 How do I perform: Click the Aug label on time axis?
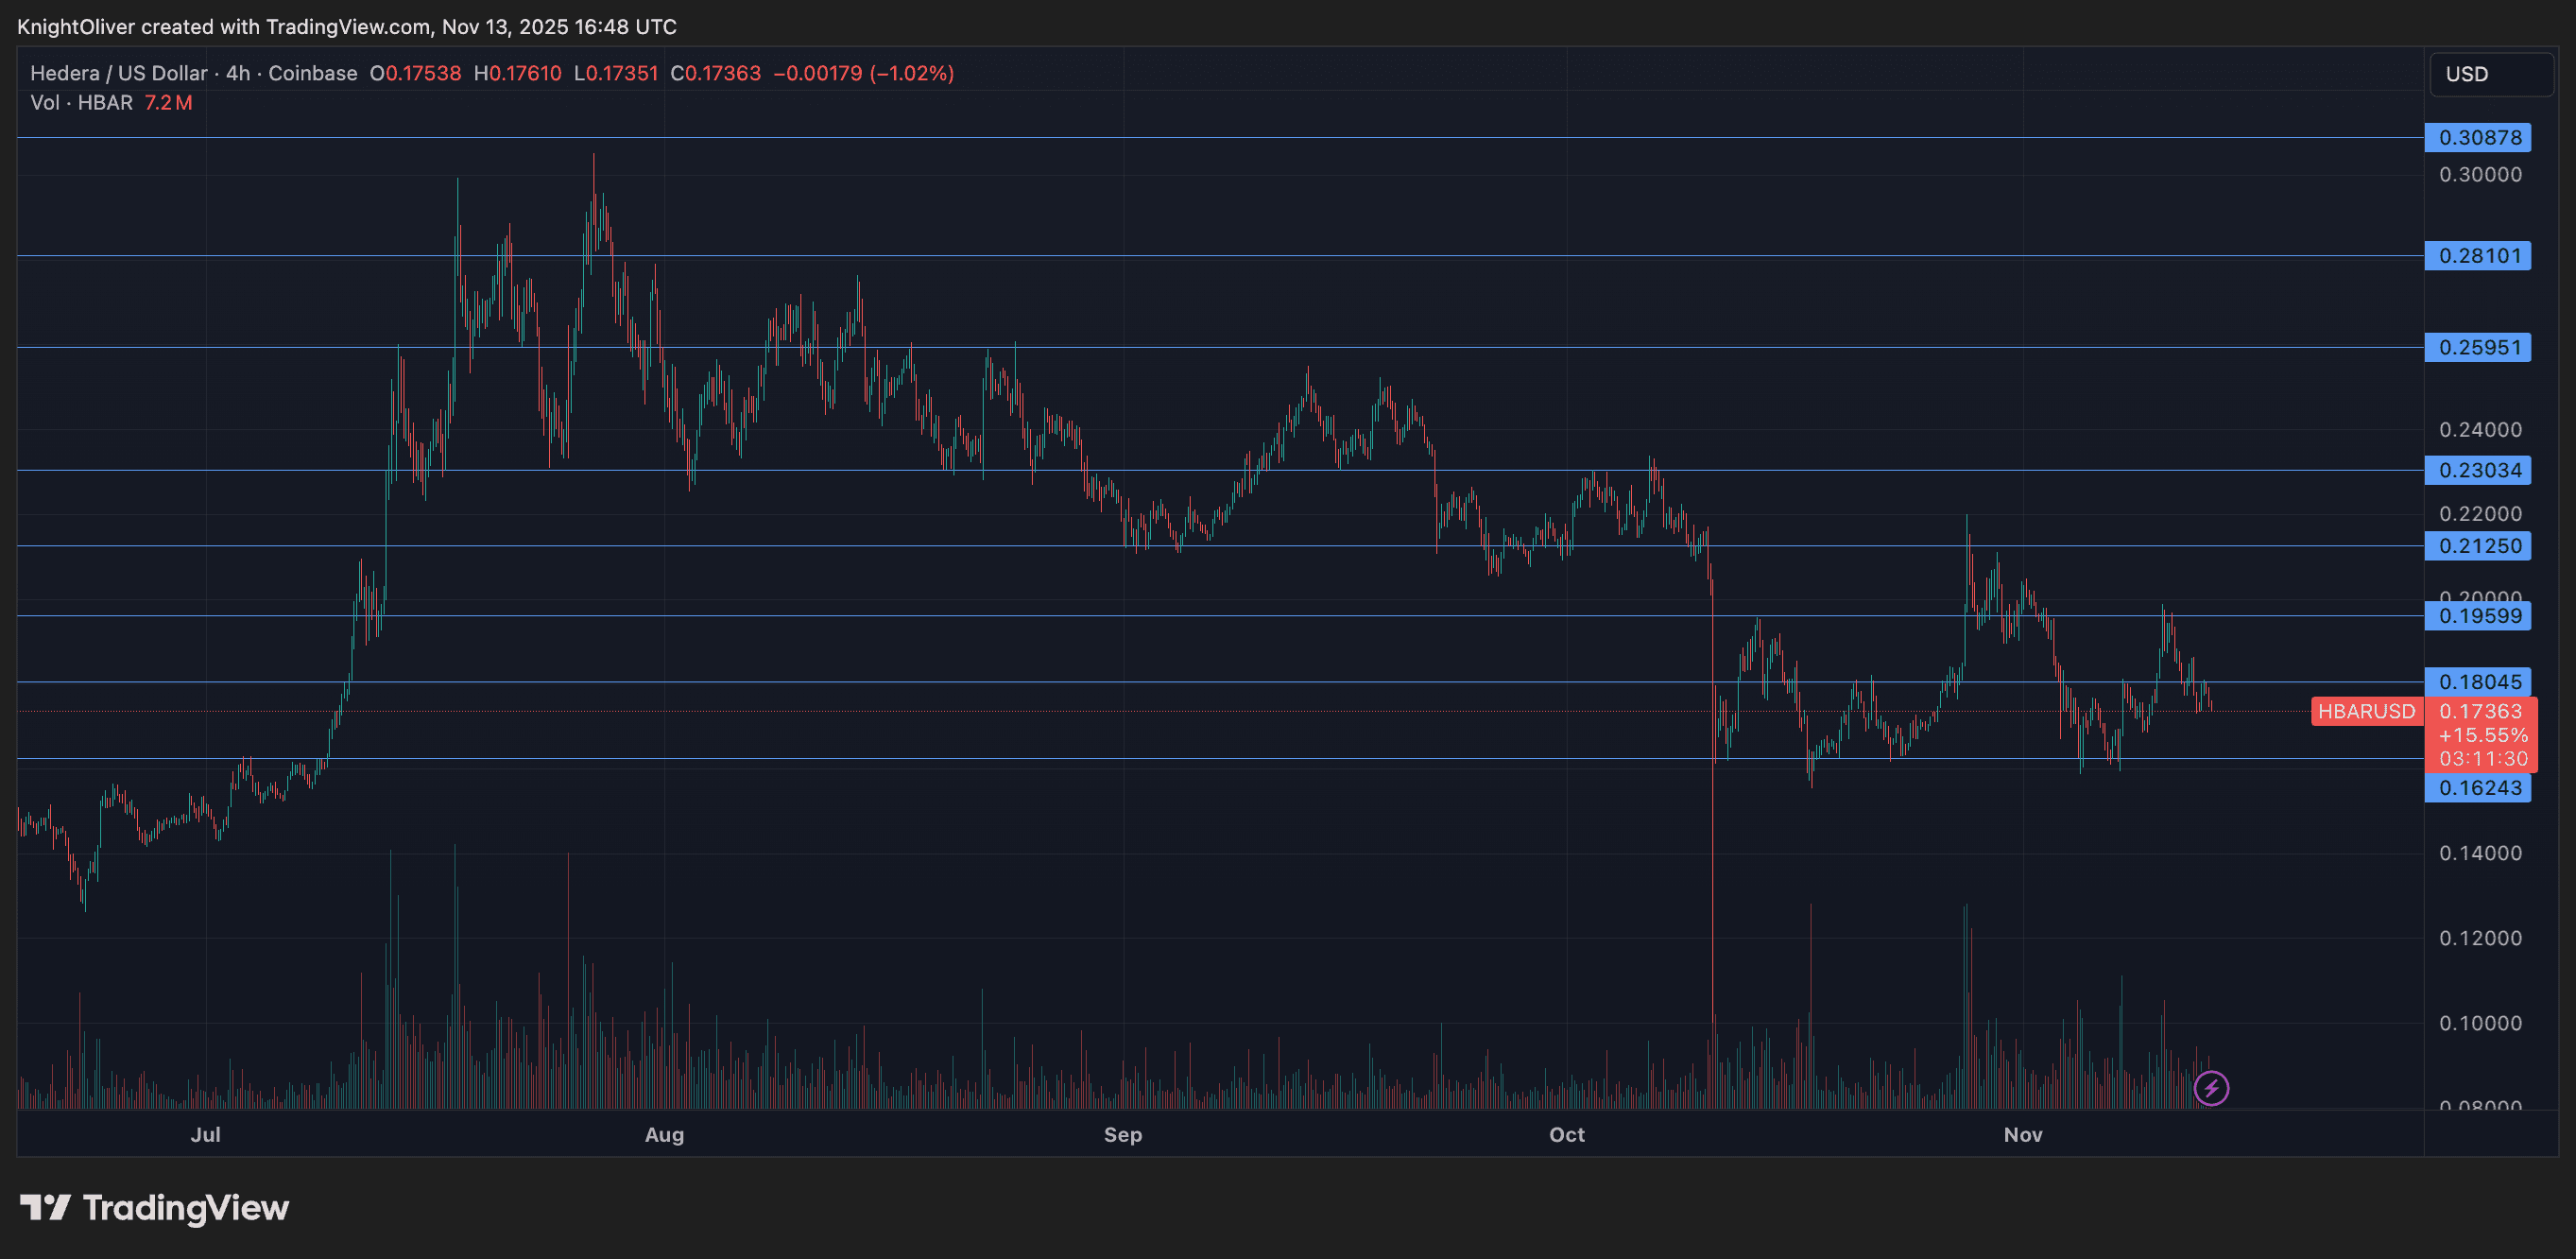[664, 1134]
